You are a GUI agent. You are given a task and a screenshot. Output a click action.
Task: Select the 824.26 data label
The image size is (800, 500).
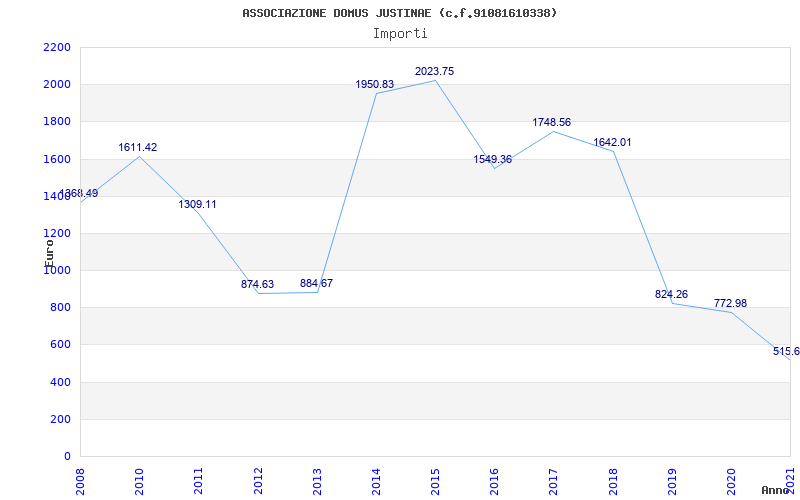(x=671, y=294)
